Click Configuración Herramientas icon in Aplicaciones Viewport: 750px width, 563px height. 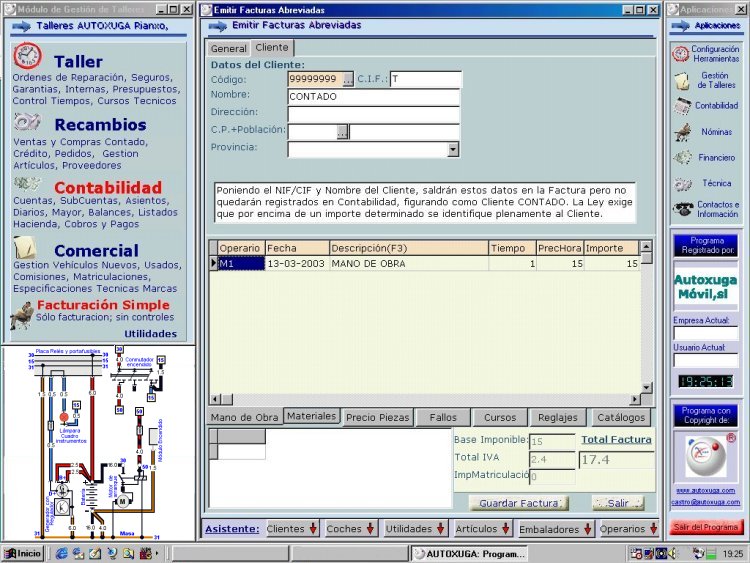[x=680, y=54]
